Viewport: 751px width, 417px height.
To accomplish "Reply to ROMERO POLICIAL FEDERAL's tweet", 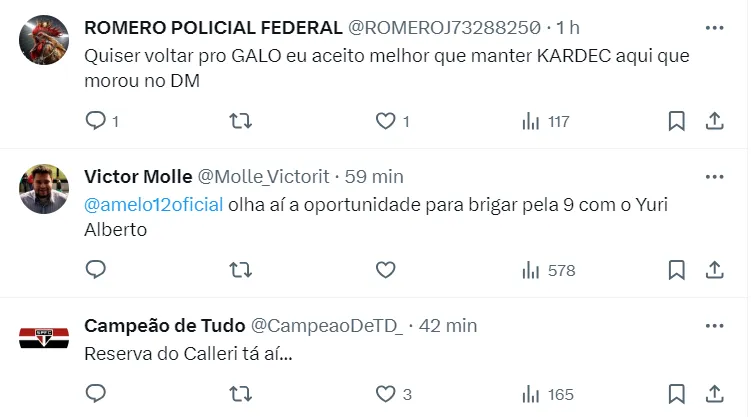I will (x=96, y=121).
